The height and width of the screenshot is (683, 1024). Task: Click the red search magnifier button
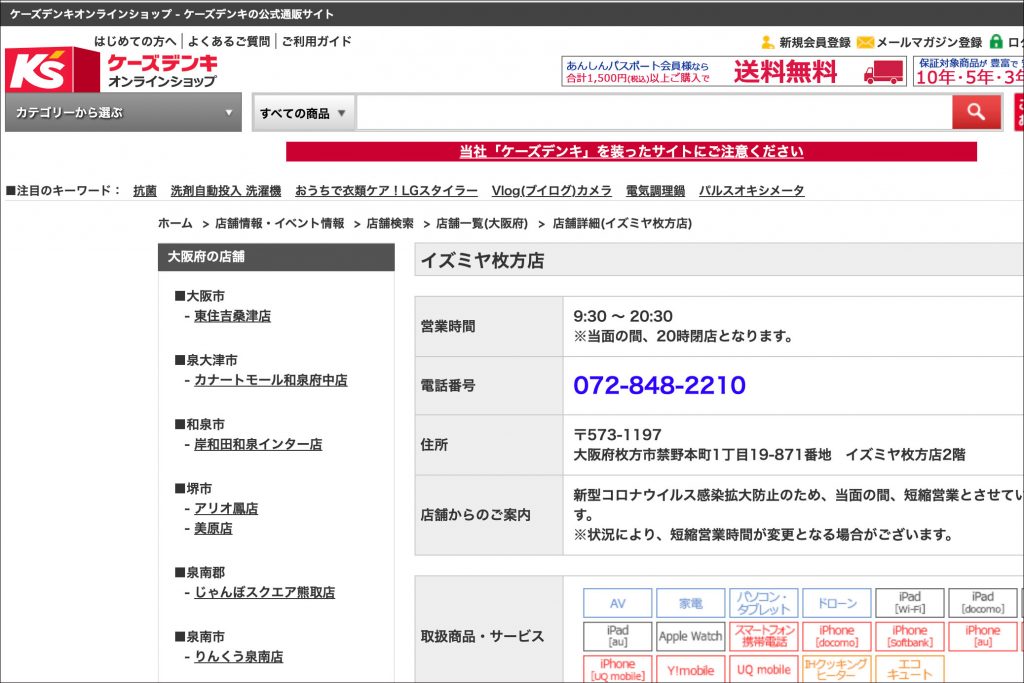[x=976, y=112]
